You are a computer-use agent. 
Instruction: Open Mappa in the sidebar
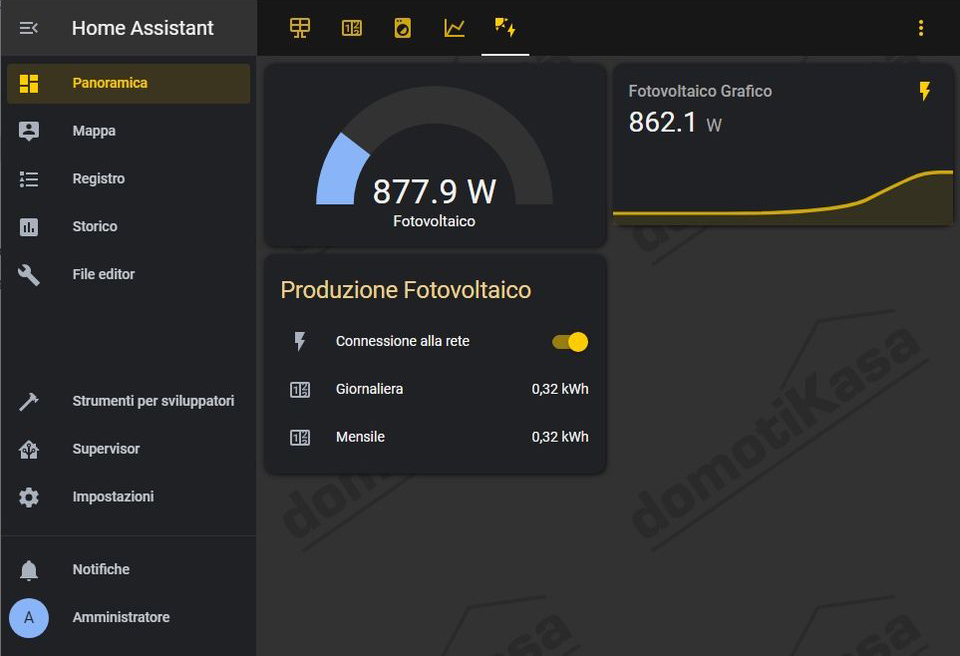click(129, 131)
